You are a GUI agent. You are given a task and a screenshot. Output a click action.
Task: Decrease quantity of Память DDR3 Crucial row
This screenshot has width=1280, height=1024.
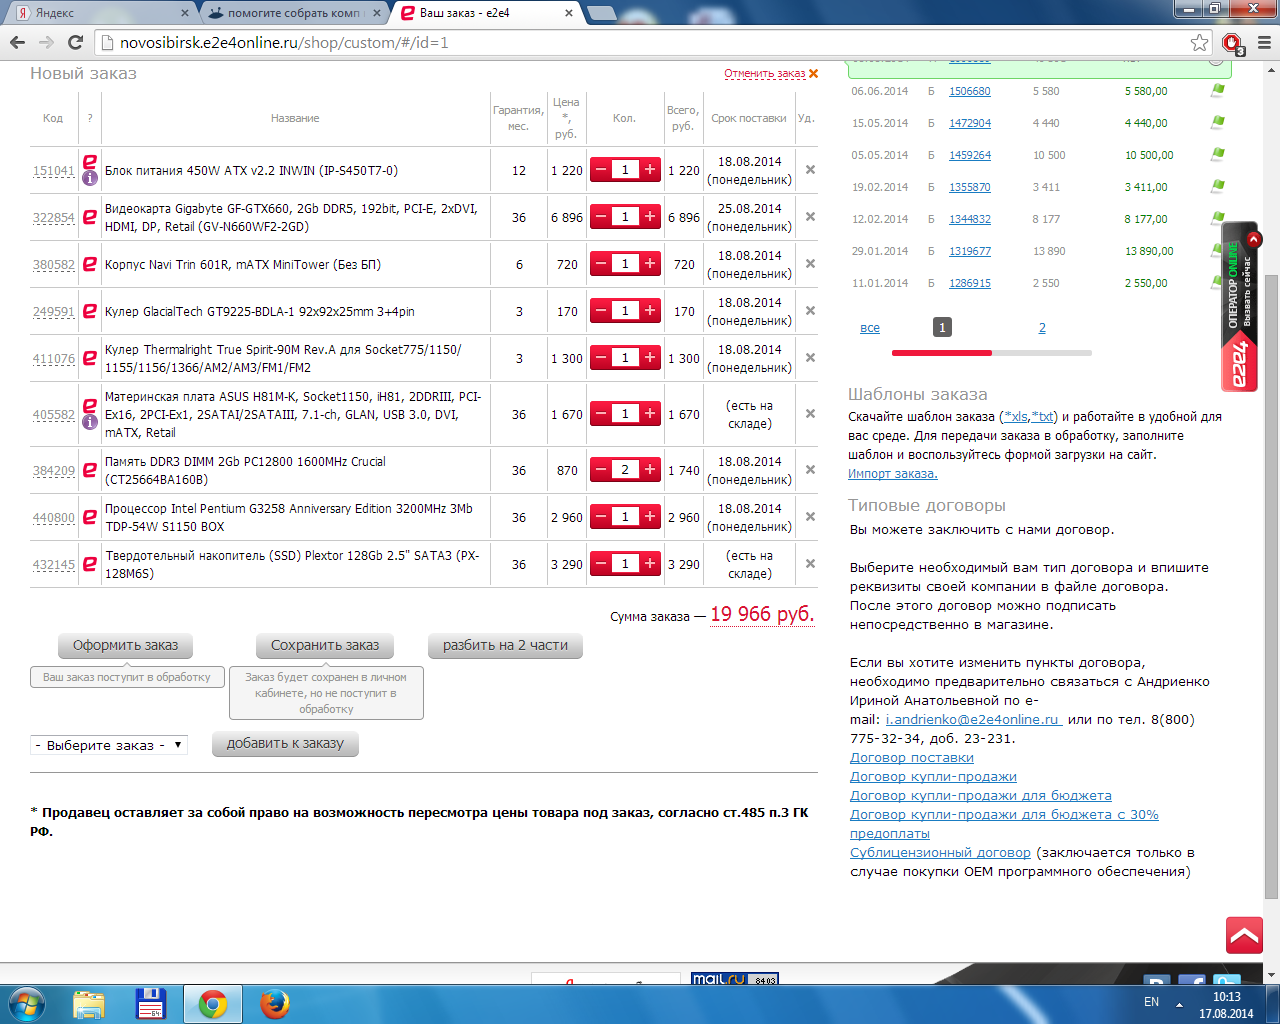point(601,470)
